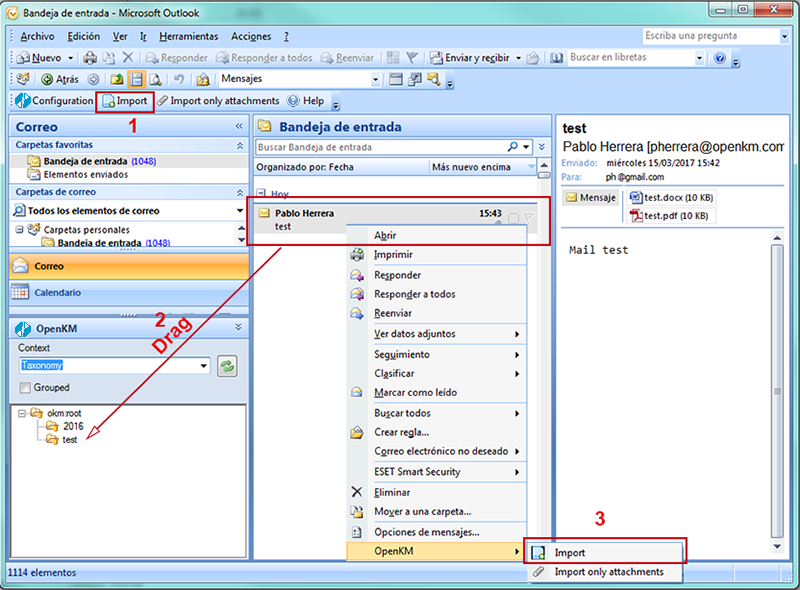Open the Edición menu

84,36
